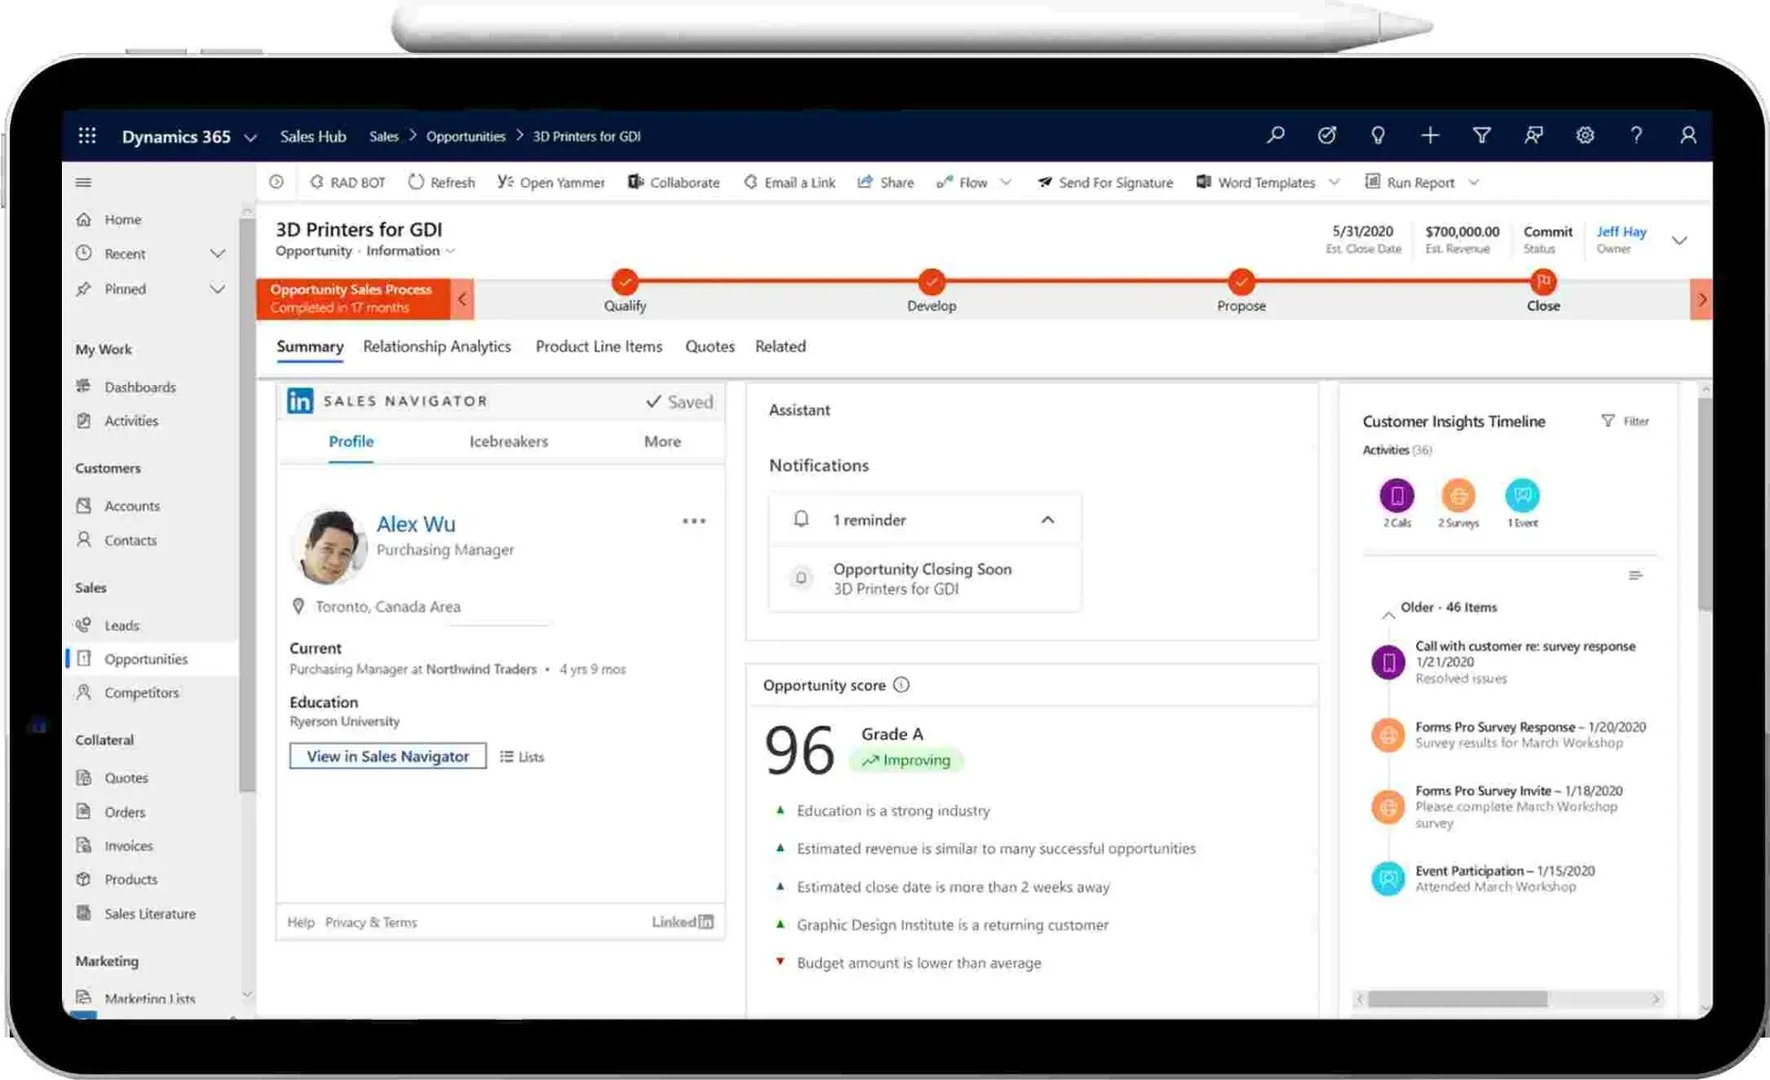
Task: Switch to the Relationship Analytics tab
Action: [437, 346]
